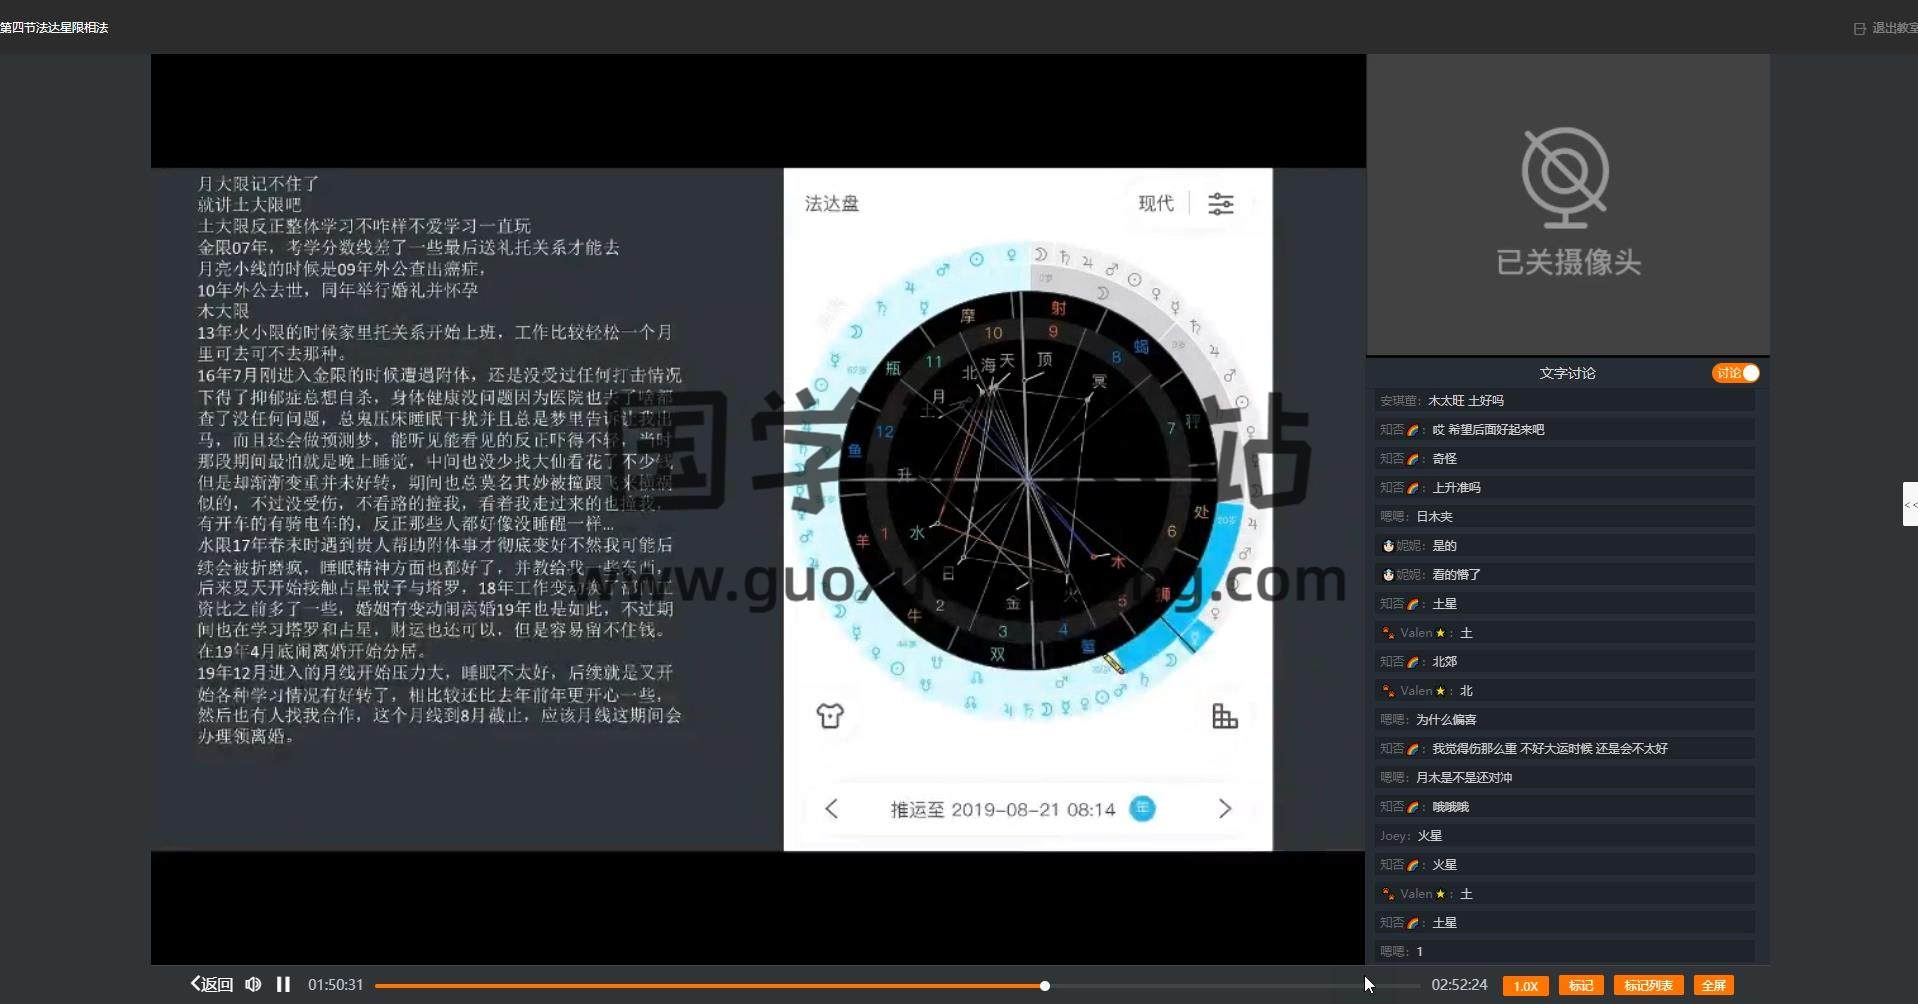1918x1004 pixels.
Task: Click the 标记 mark button
Action: point(1581,986)
